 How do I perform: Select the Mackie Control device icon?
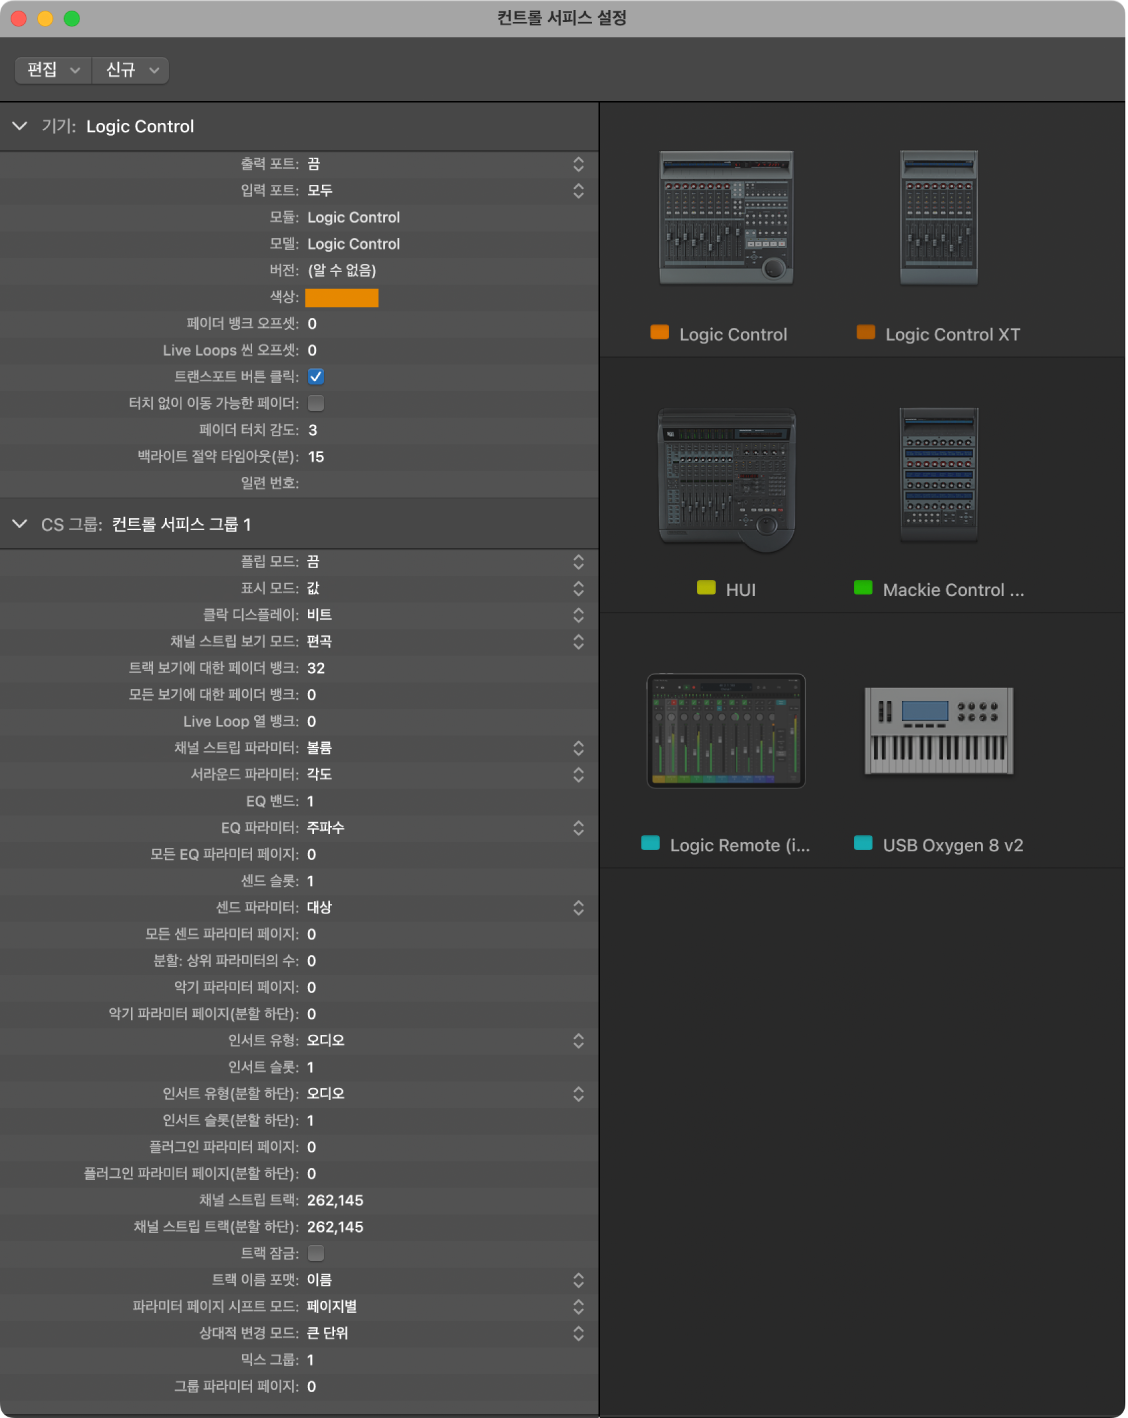(x=939, y=475)
